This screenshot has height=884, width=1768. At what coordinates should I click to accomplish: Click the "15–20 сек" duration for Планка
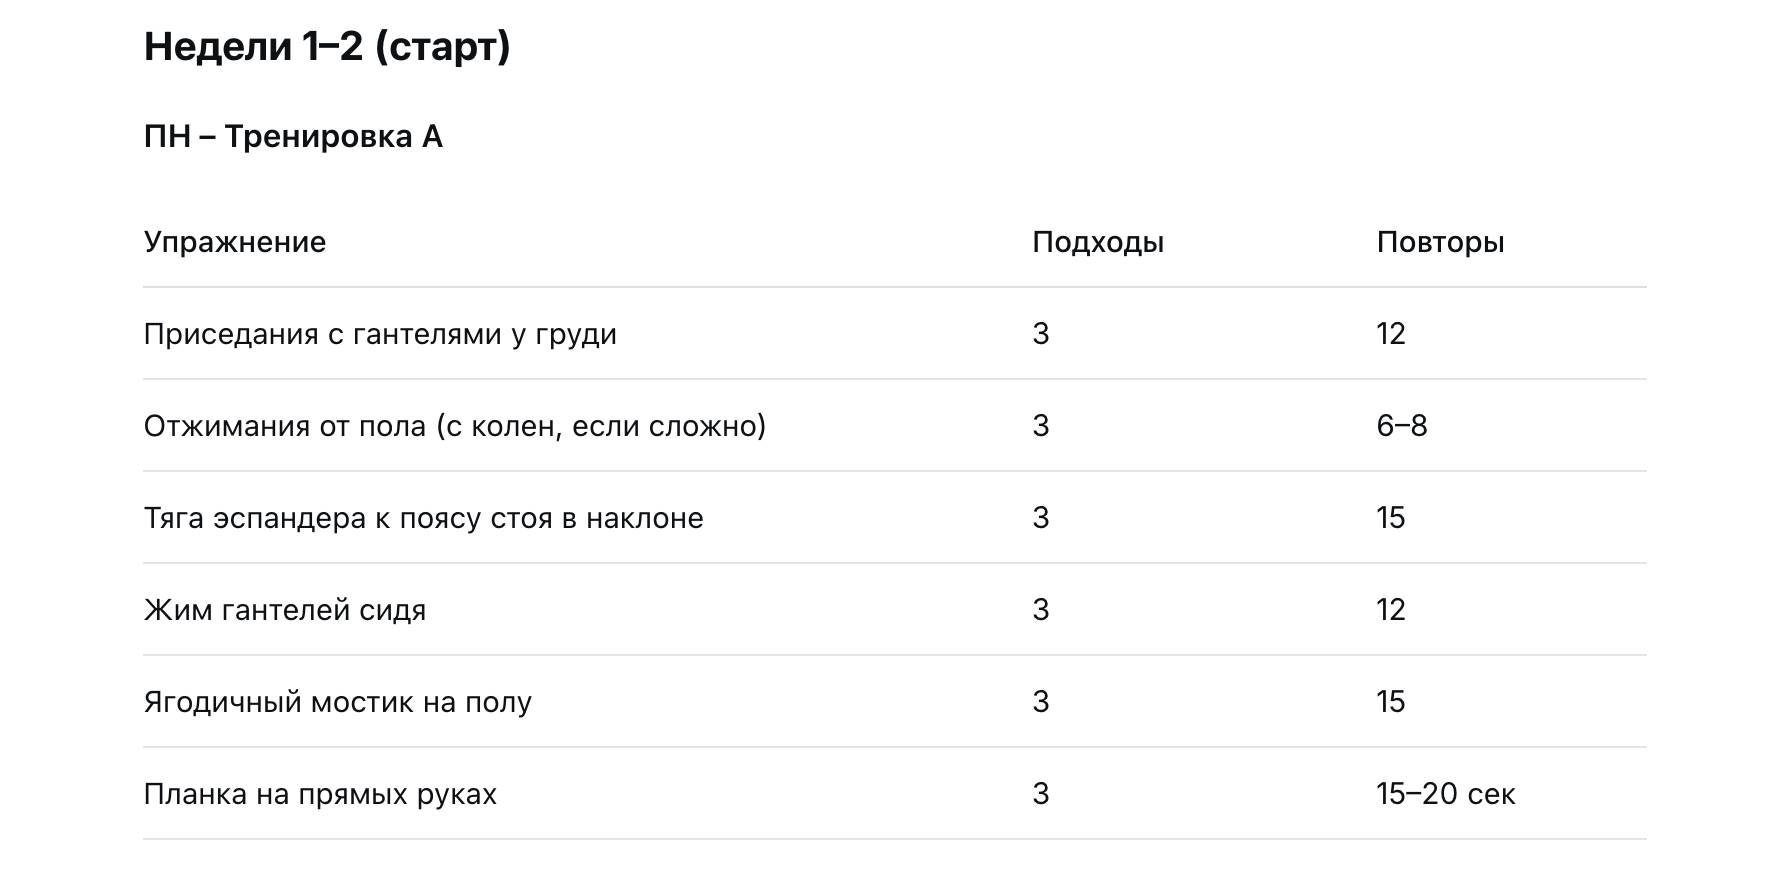click(x=1446, y=794)
